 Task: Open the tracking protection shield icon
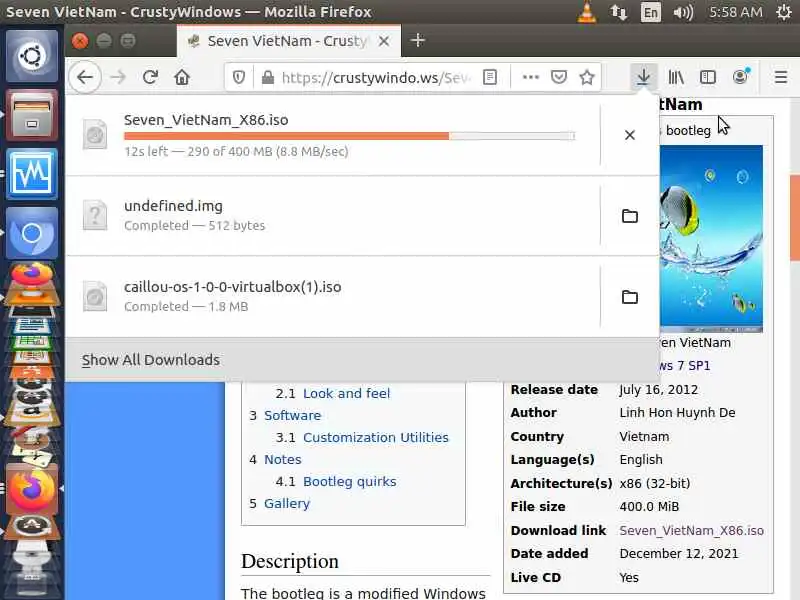pos(239,78)
